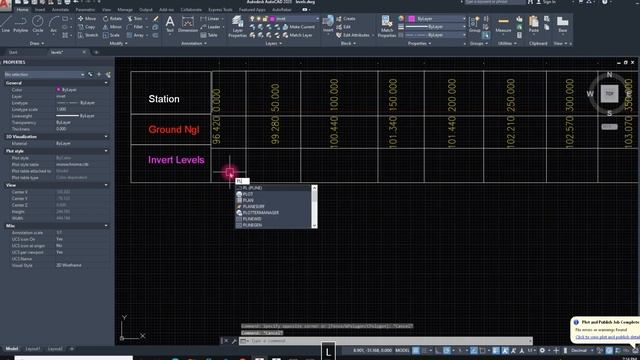This screenshot has width=640, height=360.
Task: Click the Mirror tool
Action: pyautogui.click(x=112, y=27)
